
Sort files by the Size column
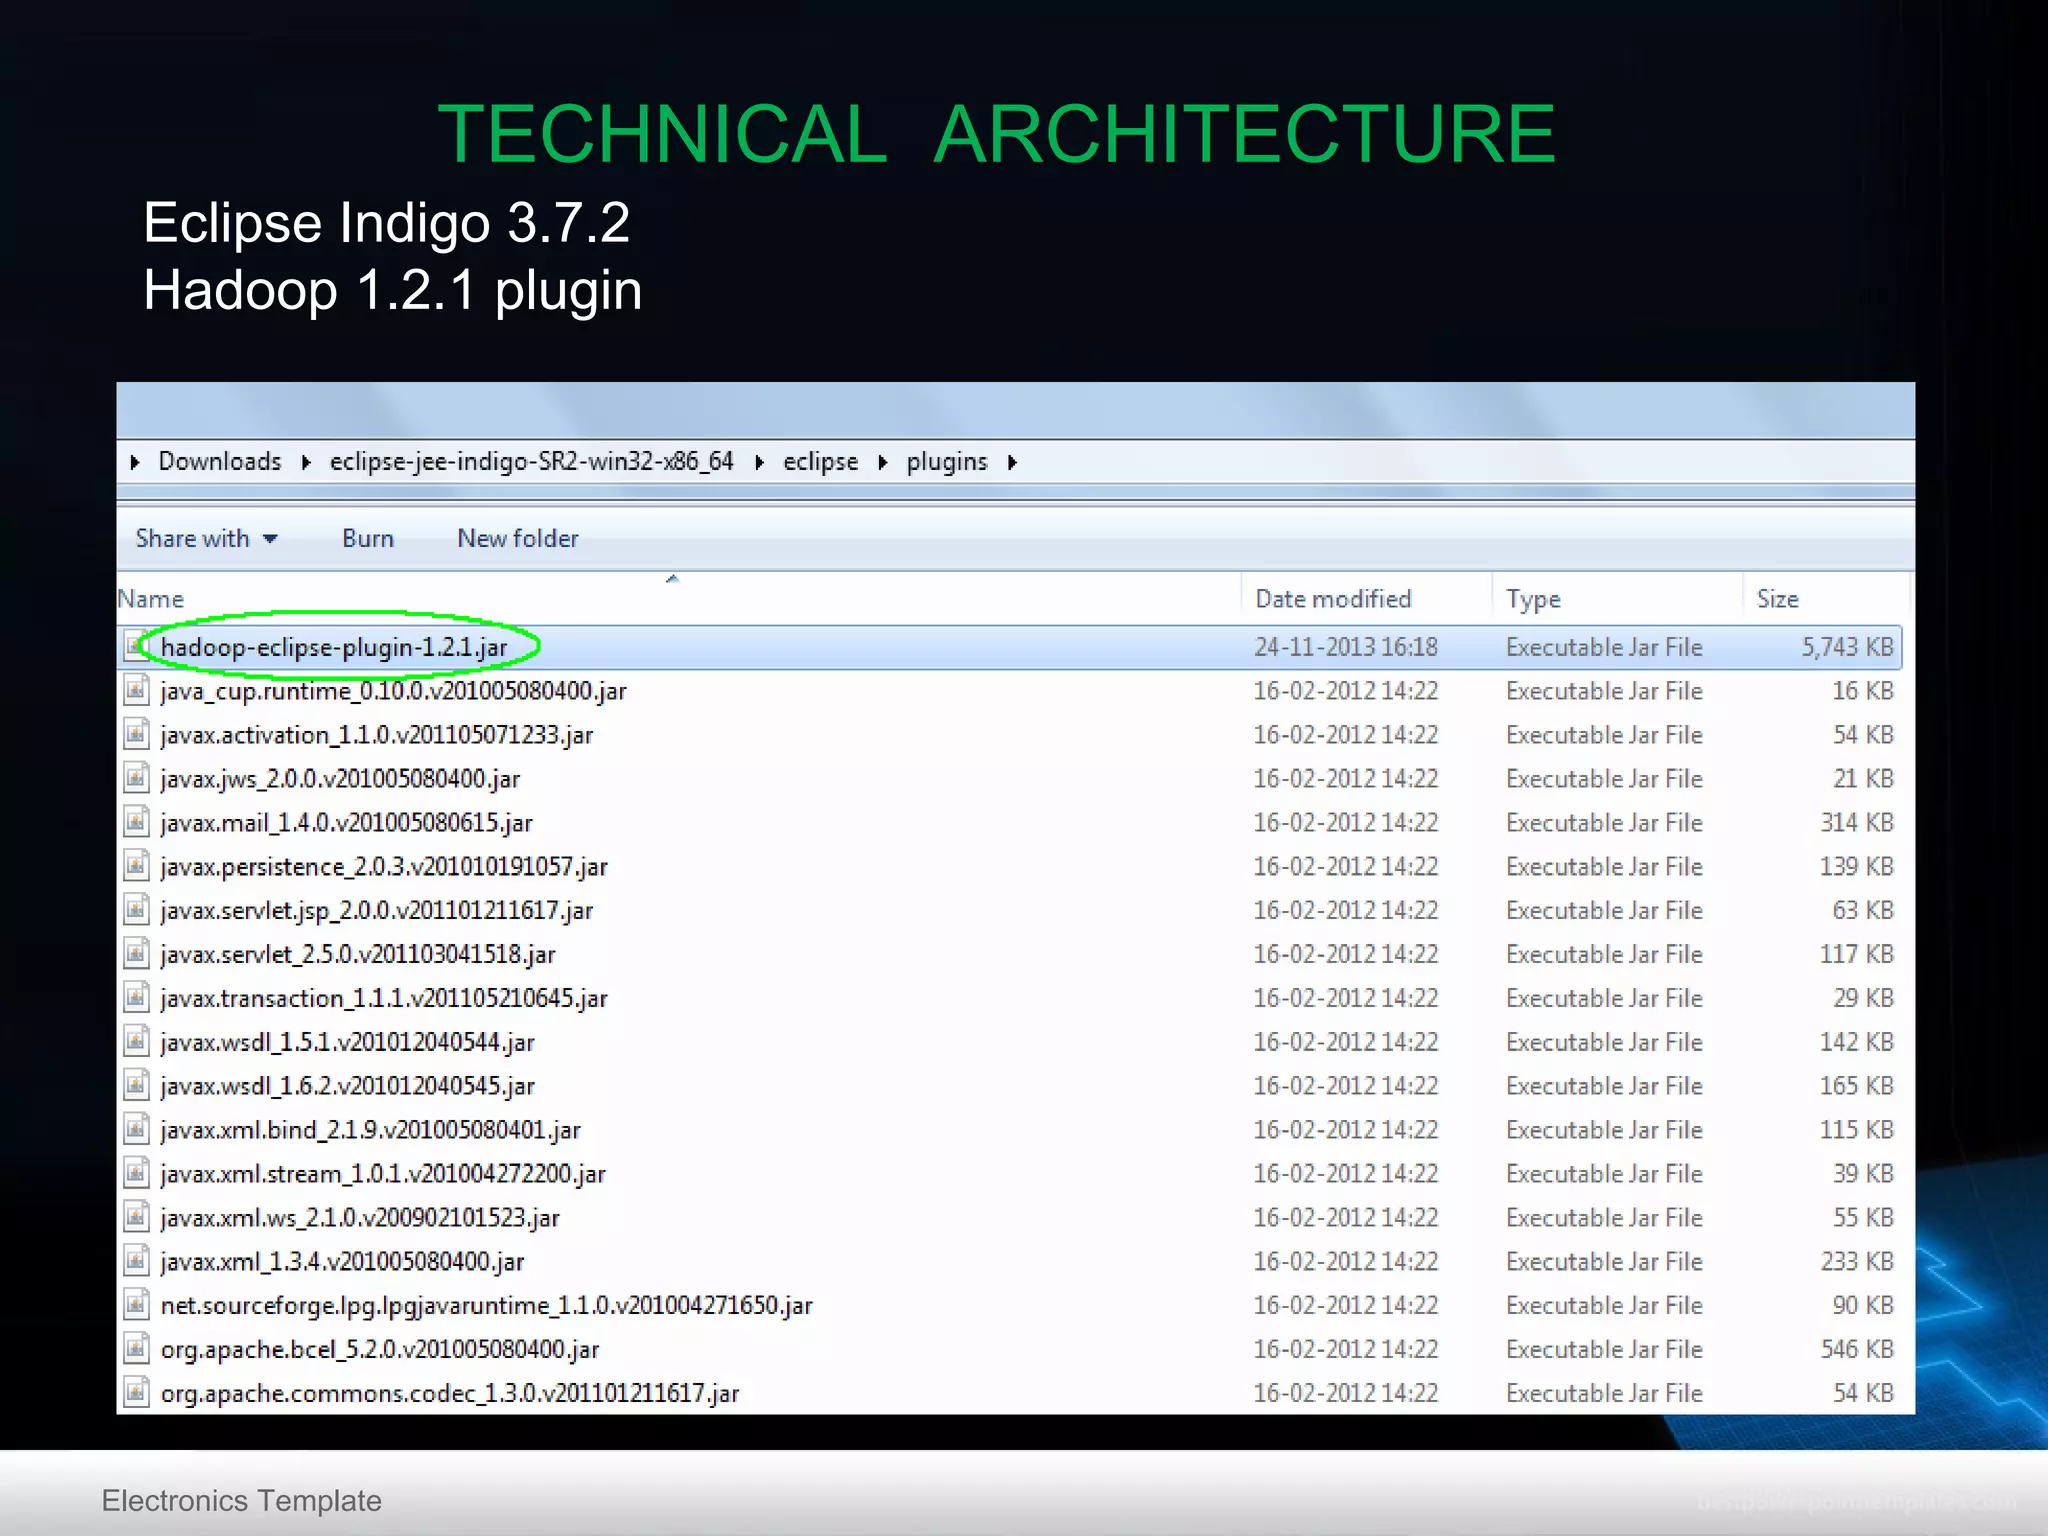pyautogui.click(x=1827, y=599)
